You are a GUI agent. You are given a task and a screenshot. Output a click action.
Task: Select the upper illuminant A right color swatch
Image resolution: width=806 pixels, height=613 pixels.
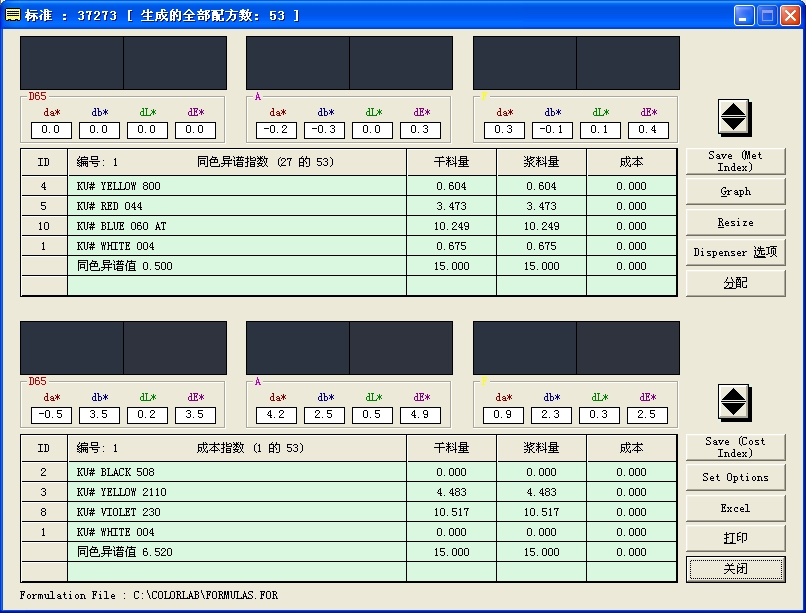401,63
